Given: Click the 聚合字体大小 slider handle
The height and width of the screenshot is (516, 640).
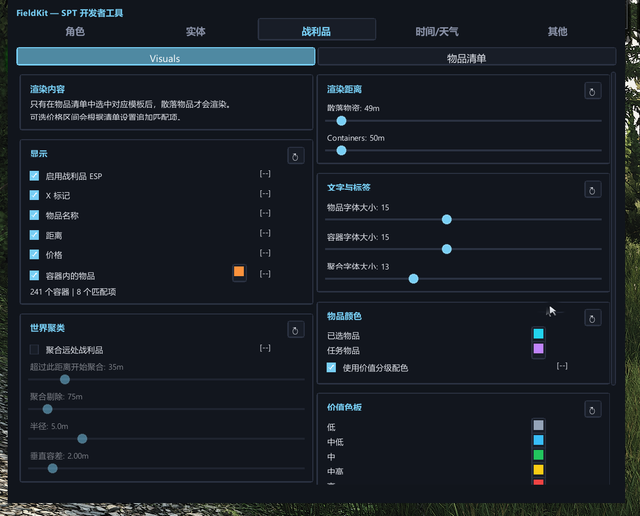Looking at the screenshot, I should (x=413, y=279).
